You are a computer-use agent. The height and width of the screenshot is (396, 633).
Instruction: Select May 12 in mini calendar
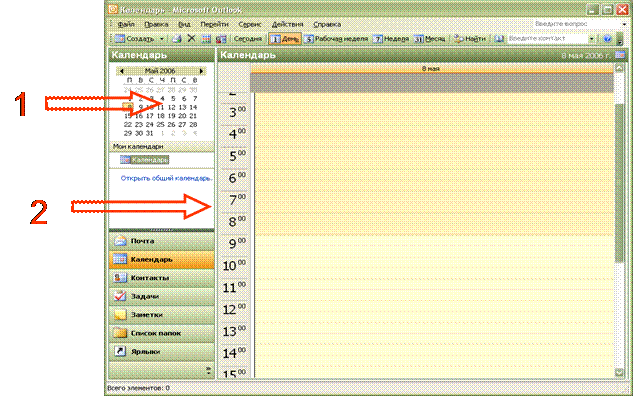point(172,107)
